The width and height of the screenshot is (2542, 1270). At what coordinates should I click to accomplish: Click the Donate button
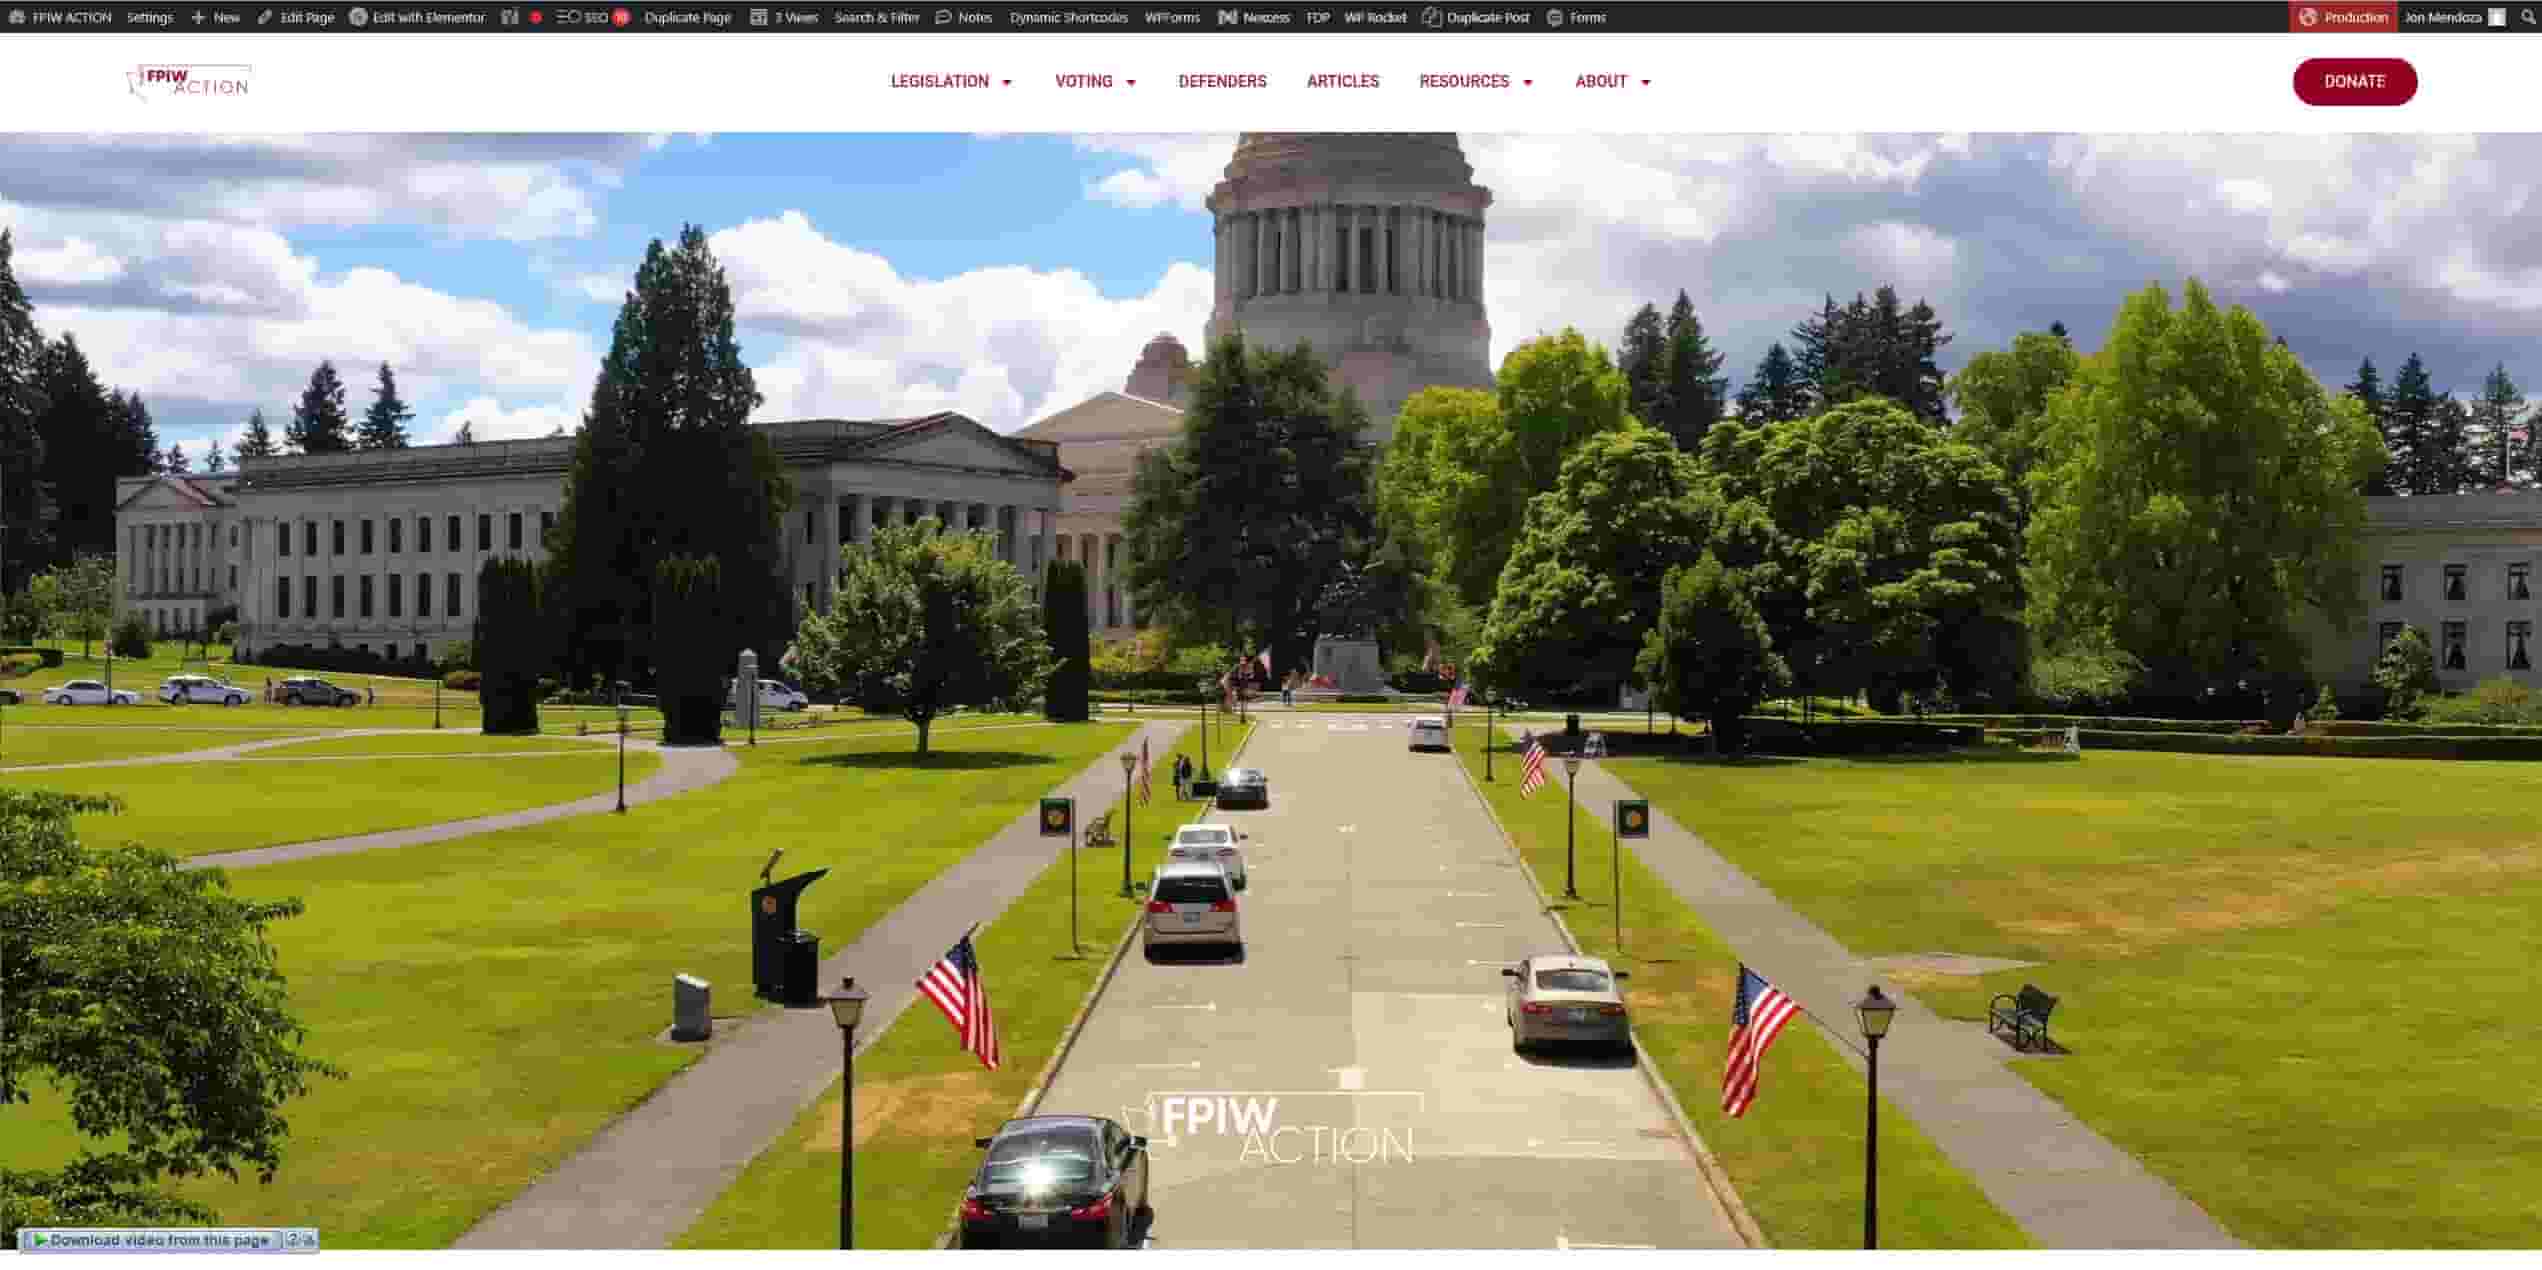[2354, 81]
